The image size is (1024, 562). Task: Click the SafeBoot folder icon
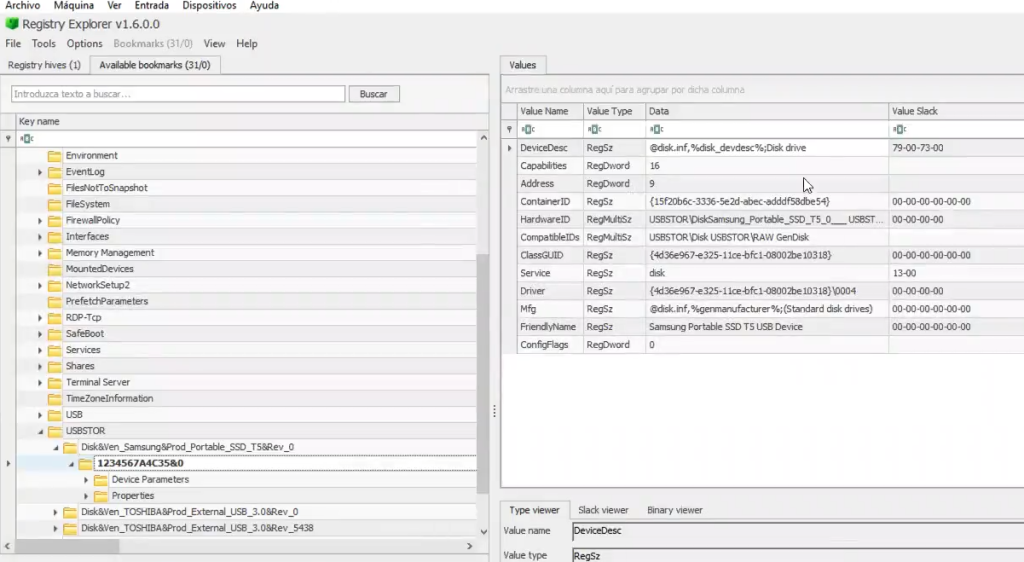[55, 334]
